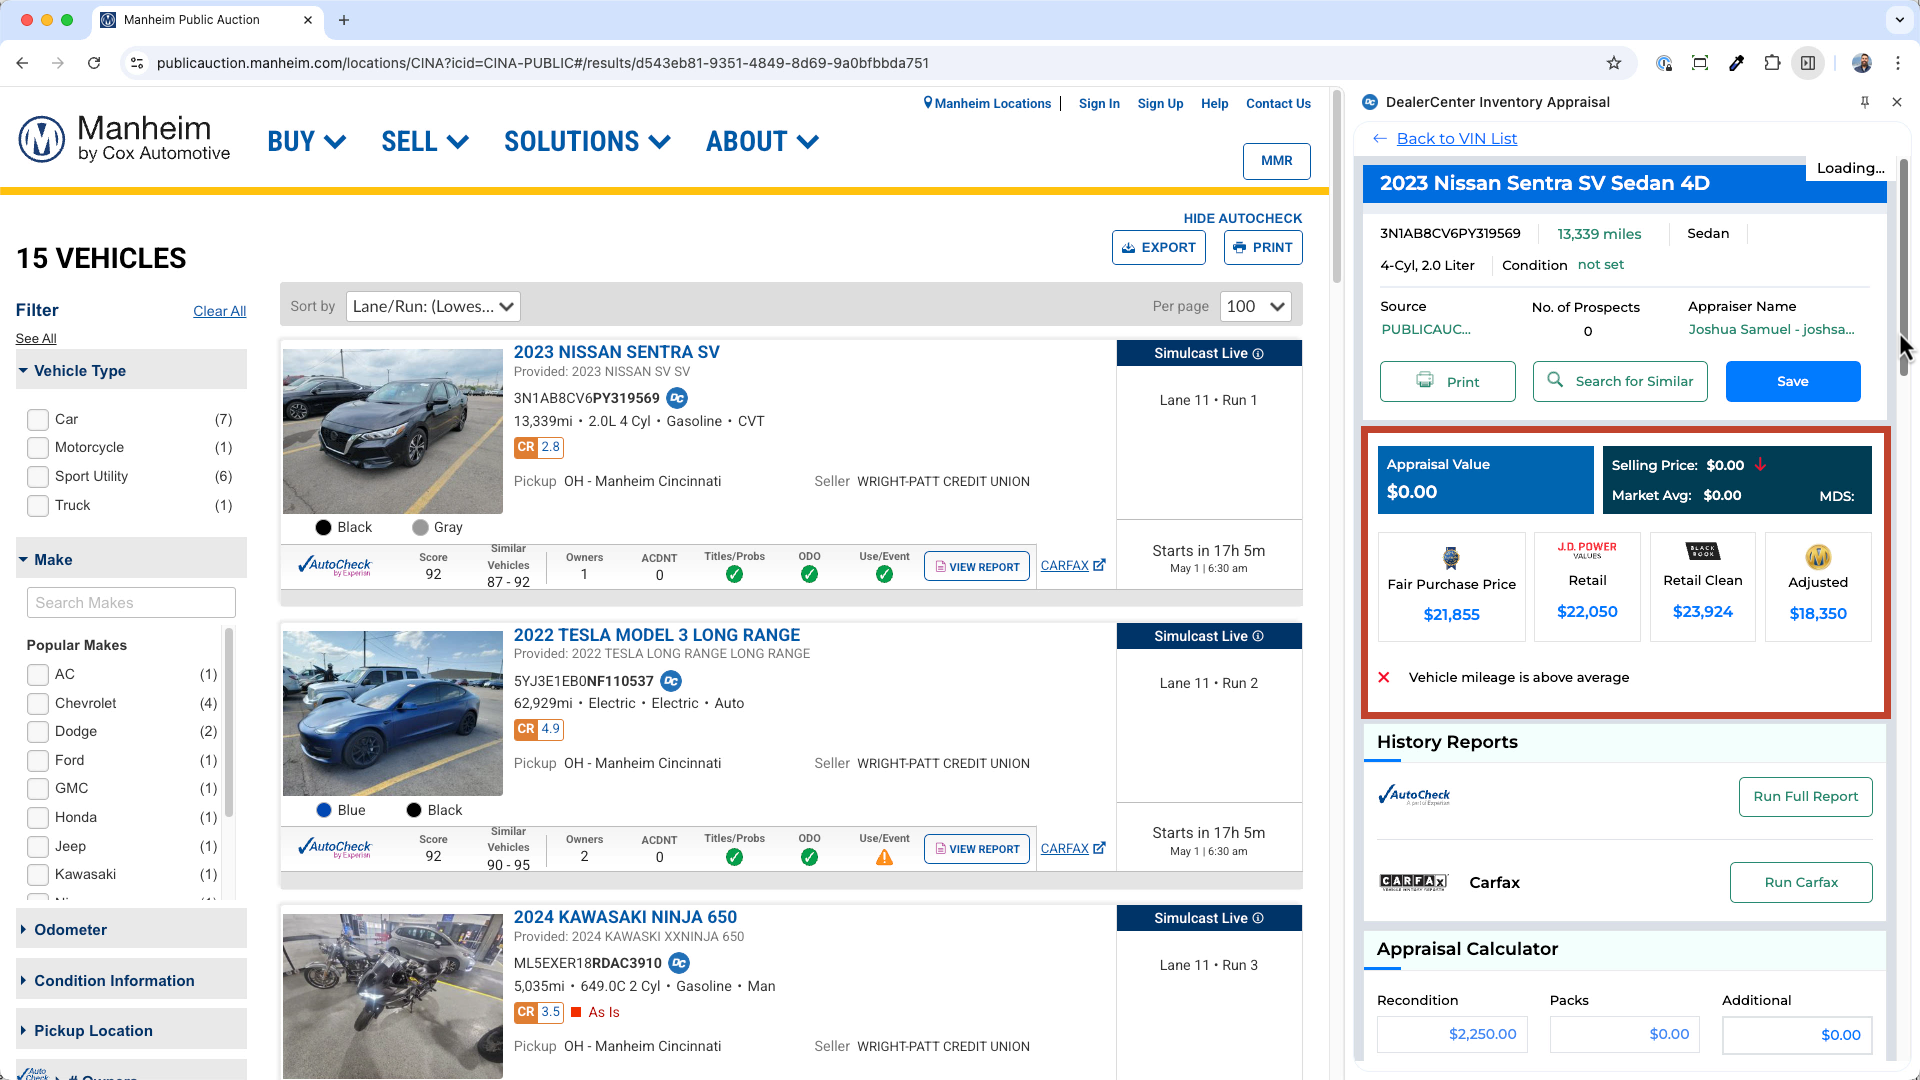Click the DealerCenter badge next to the Tesla VIN
Image resolution: width=1920 pixels, height=1080 pixels.
coord(671,681)
